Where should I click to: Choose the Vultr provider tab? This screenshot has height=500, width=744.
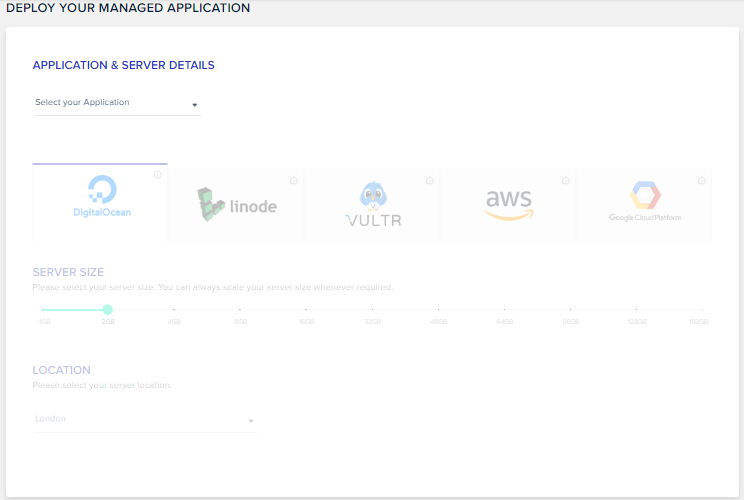point(372,206)
